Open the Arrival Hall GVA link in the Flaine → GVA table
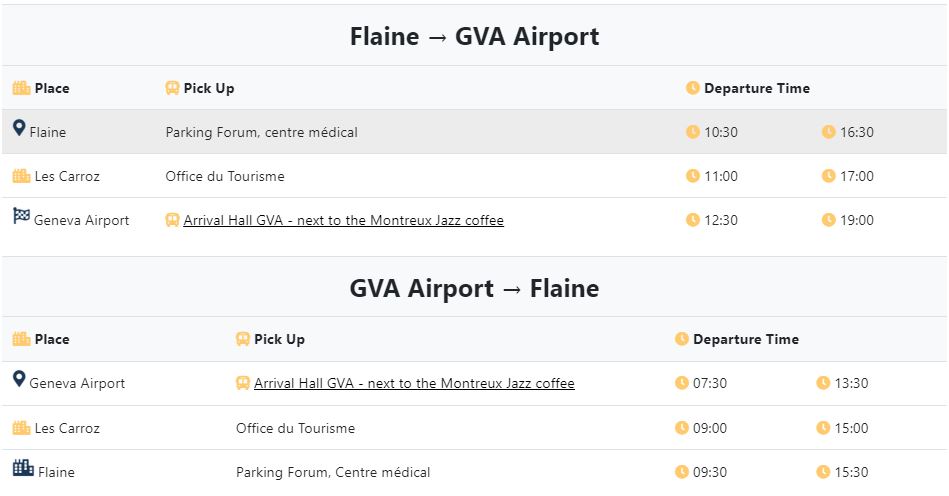This screenshot has width=949, height=496. pos(344,220)
